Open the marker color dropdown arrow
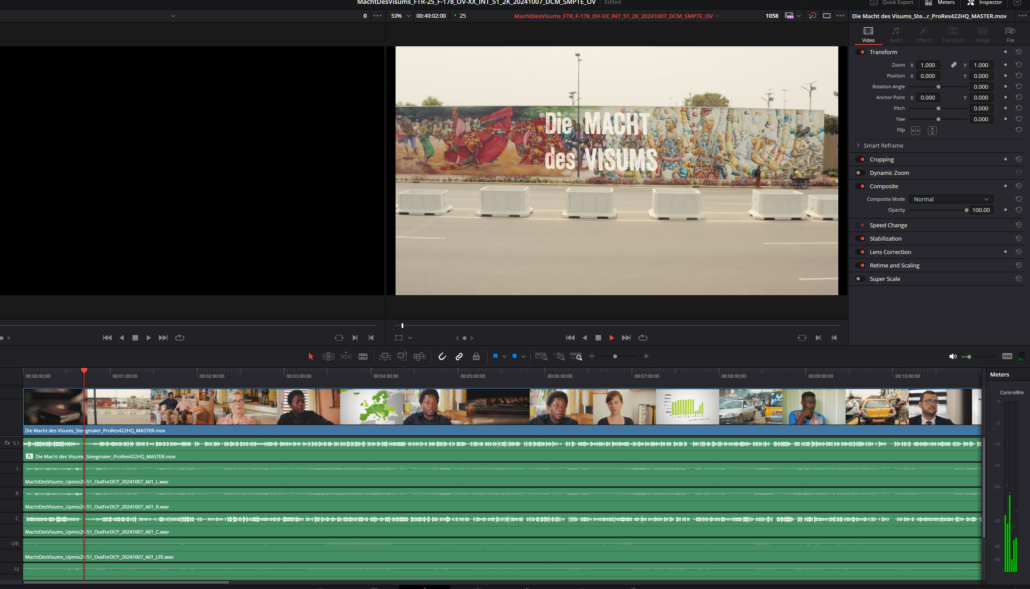Viewport: 1030px width, 589px height. click(523, 357)
